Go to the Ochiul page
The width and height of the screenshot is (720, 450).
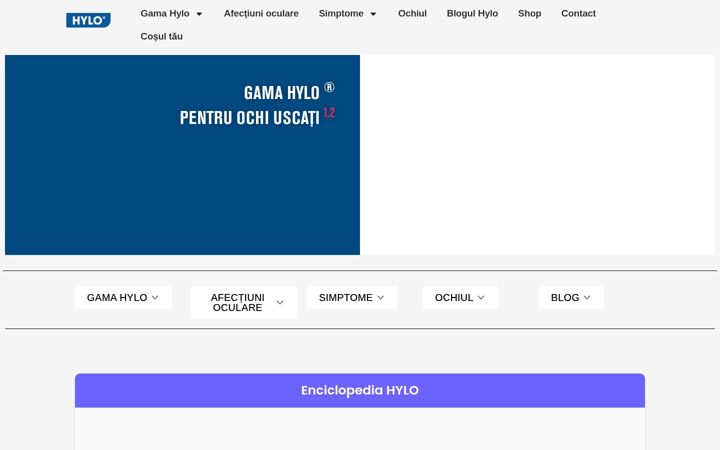[412, 14]
